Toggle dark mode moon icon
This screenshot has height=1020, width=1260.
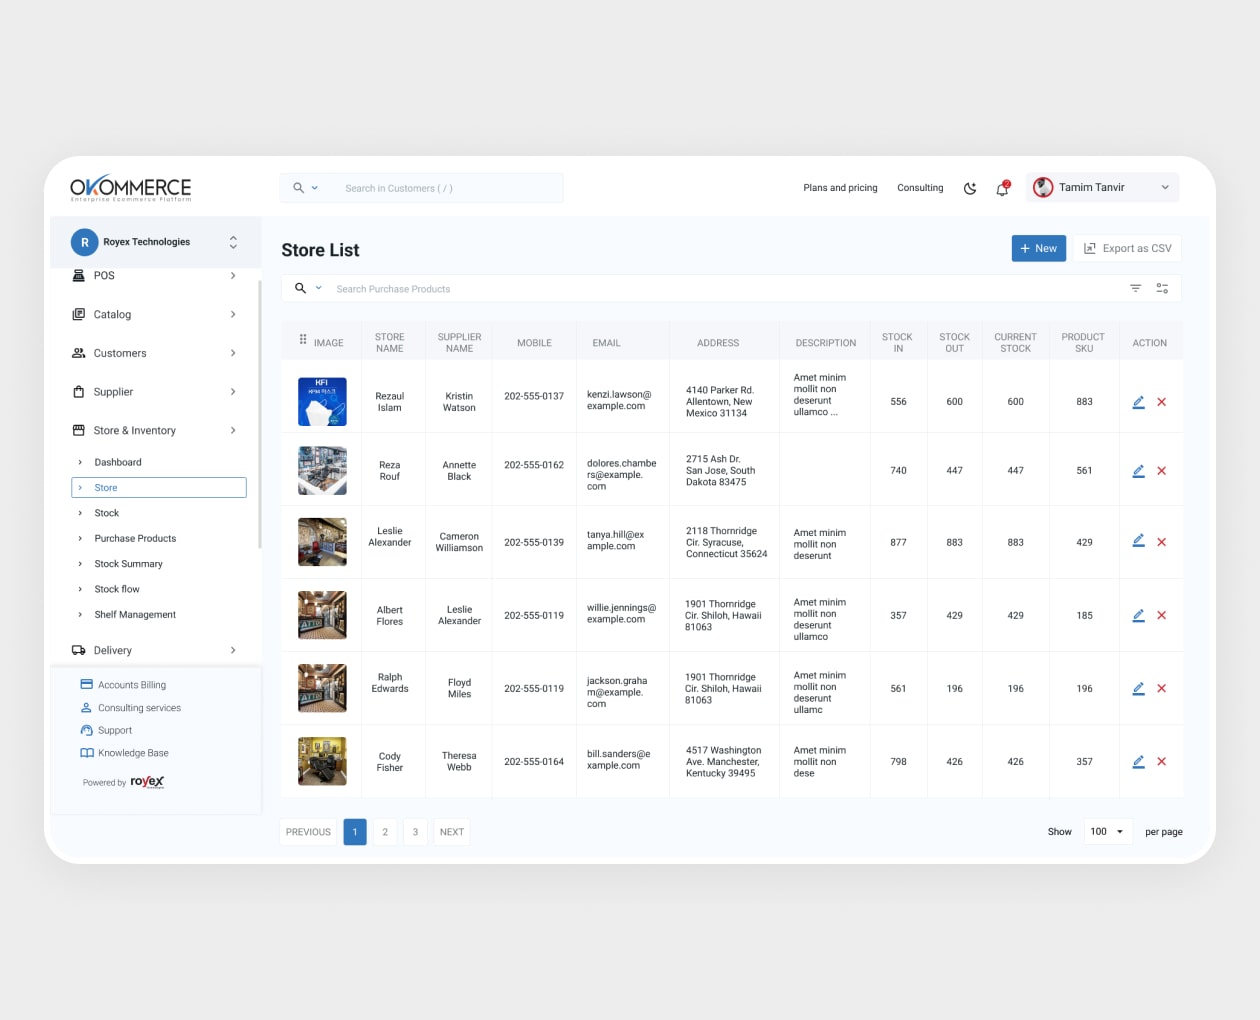[969, 188]
